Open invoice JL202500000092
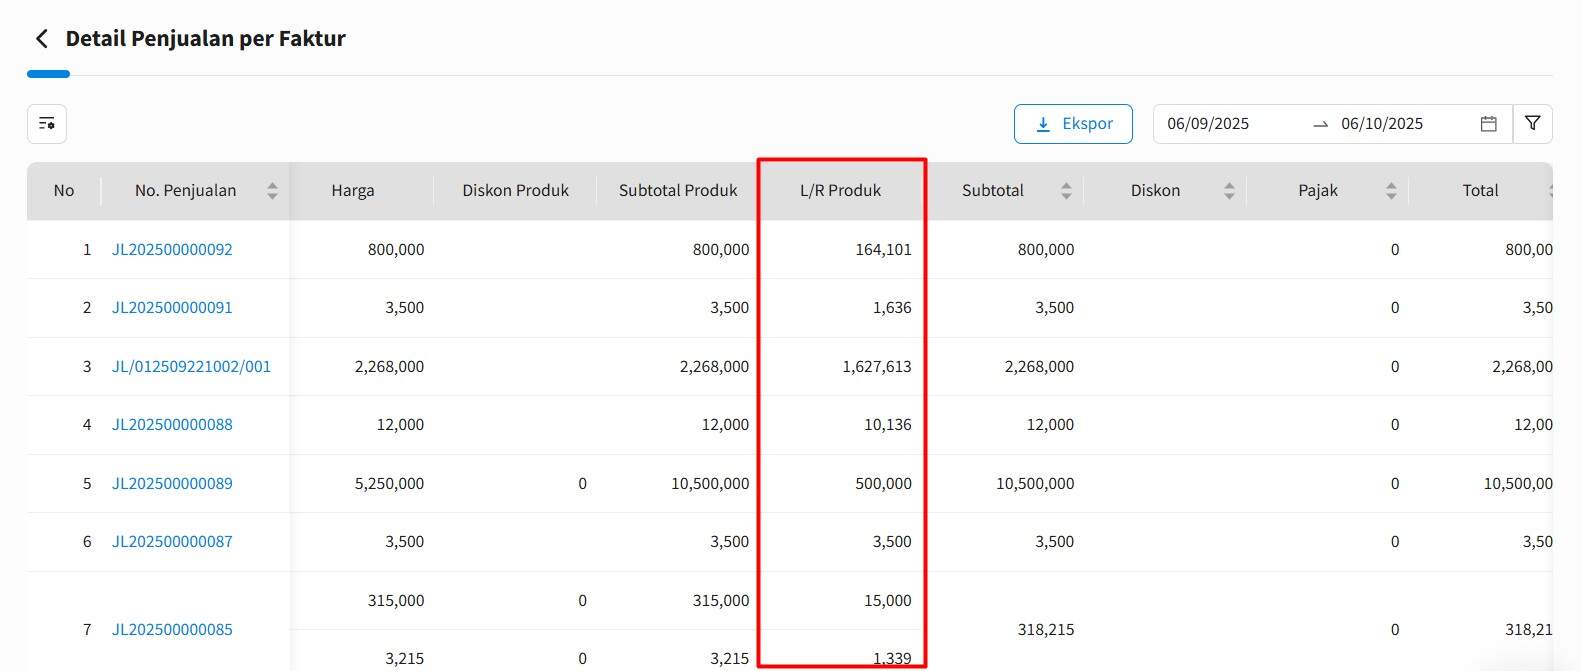This screenshot has height=671, width=1581. (172, 250)
